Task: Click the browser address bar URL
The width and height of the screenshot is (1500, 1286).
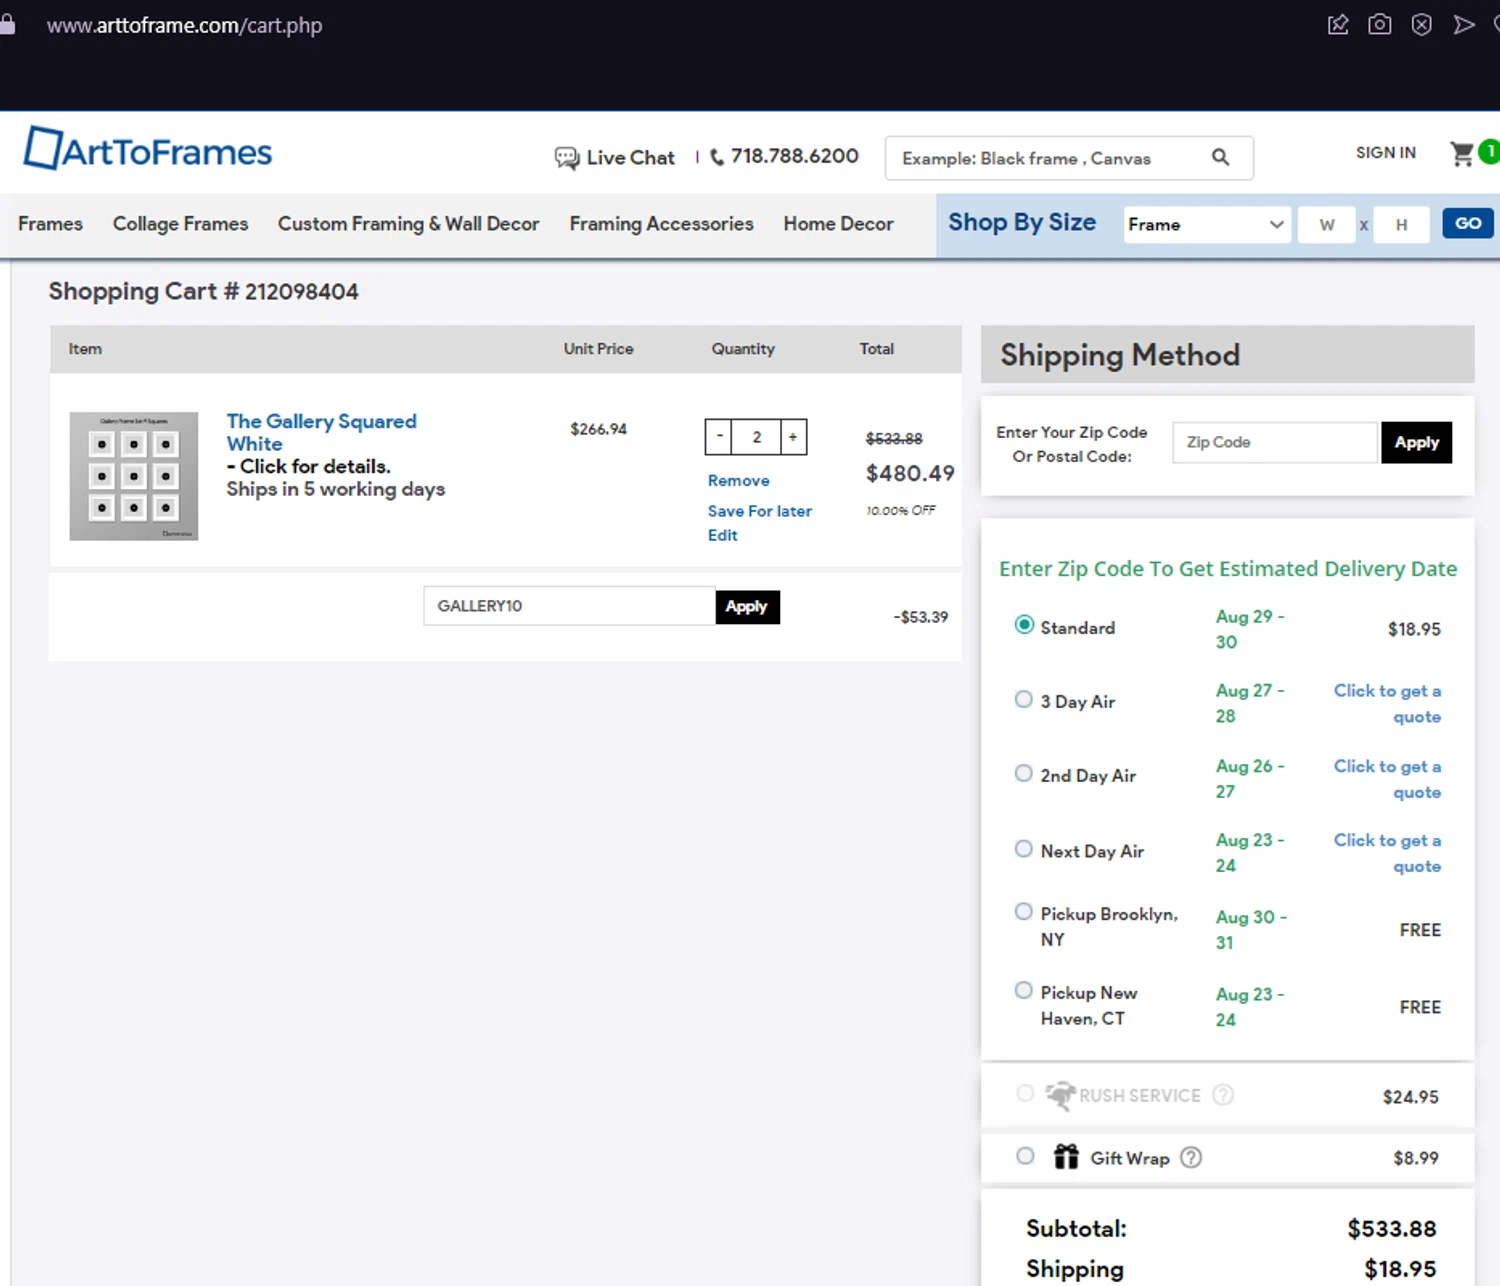Action: click(185, 25)
